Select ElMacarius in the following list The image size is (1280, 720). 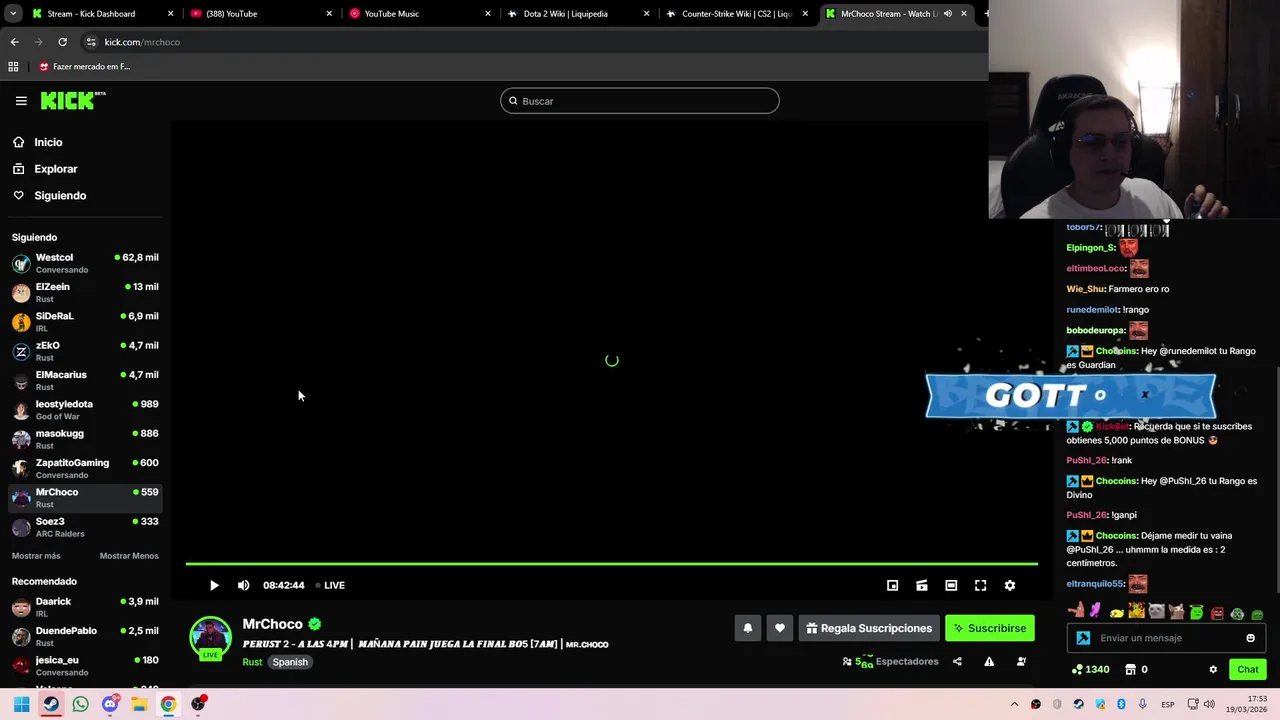click(85, 380)
